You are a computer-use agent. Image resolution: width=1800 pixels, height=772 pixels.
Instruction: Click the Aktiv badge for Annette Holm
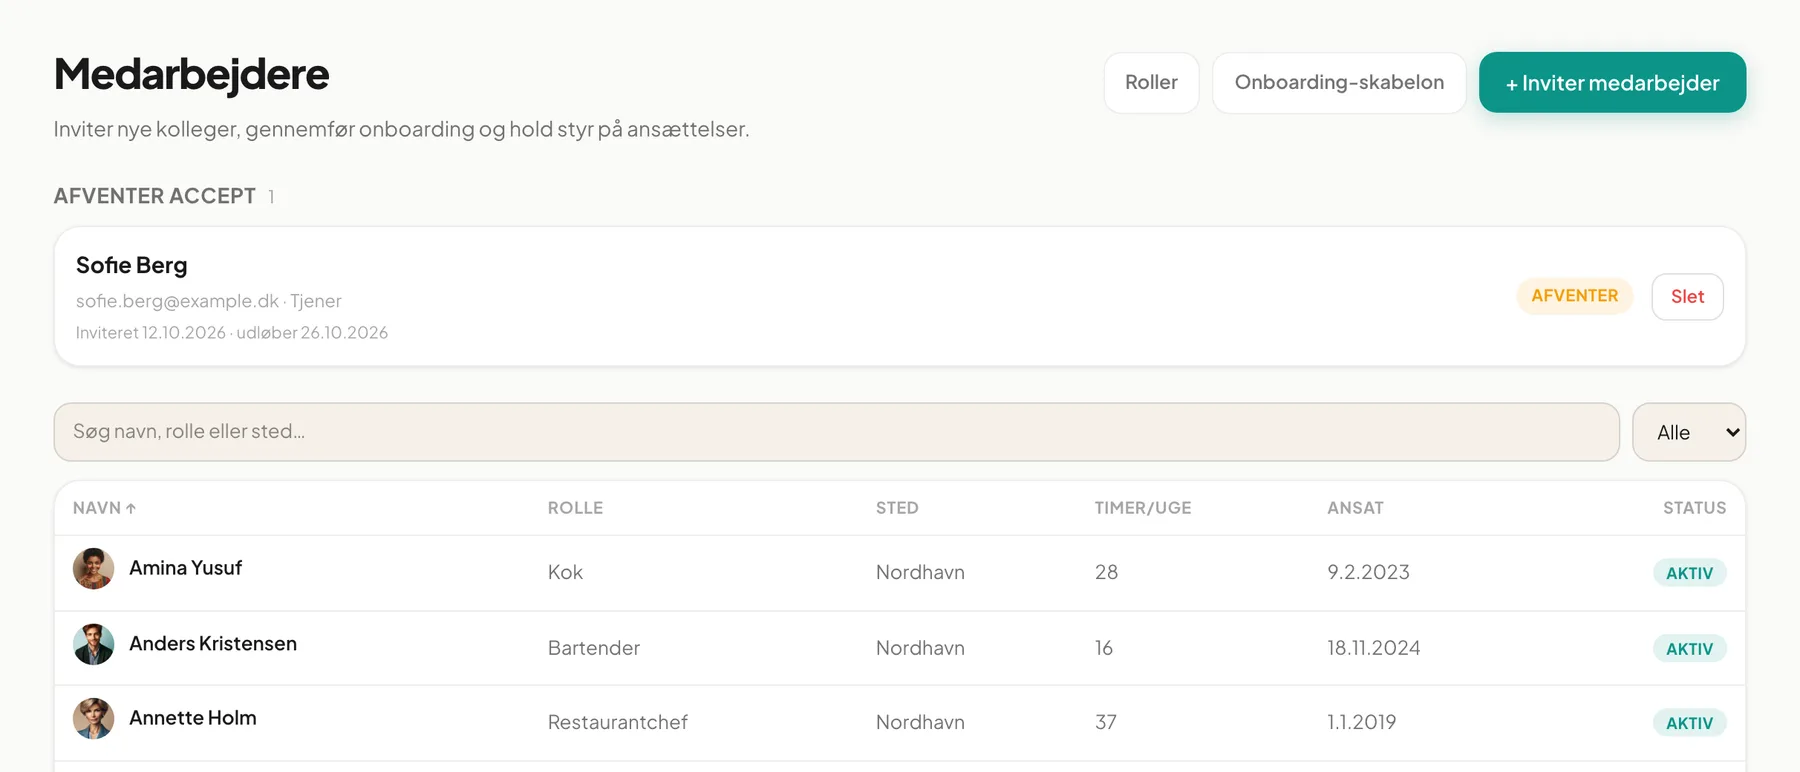click(x=1689, y=723)
